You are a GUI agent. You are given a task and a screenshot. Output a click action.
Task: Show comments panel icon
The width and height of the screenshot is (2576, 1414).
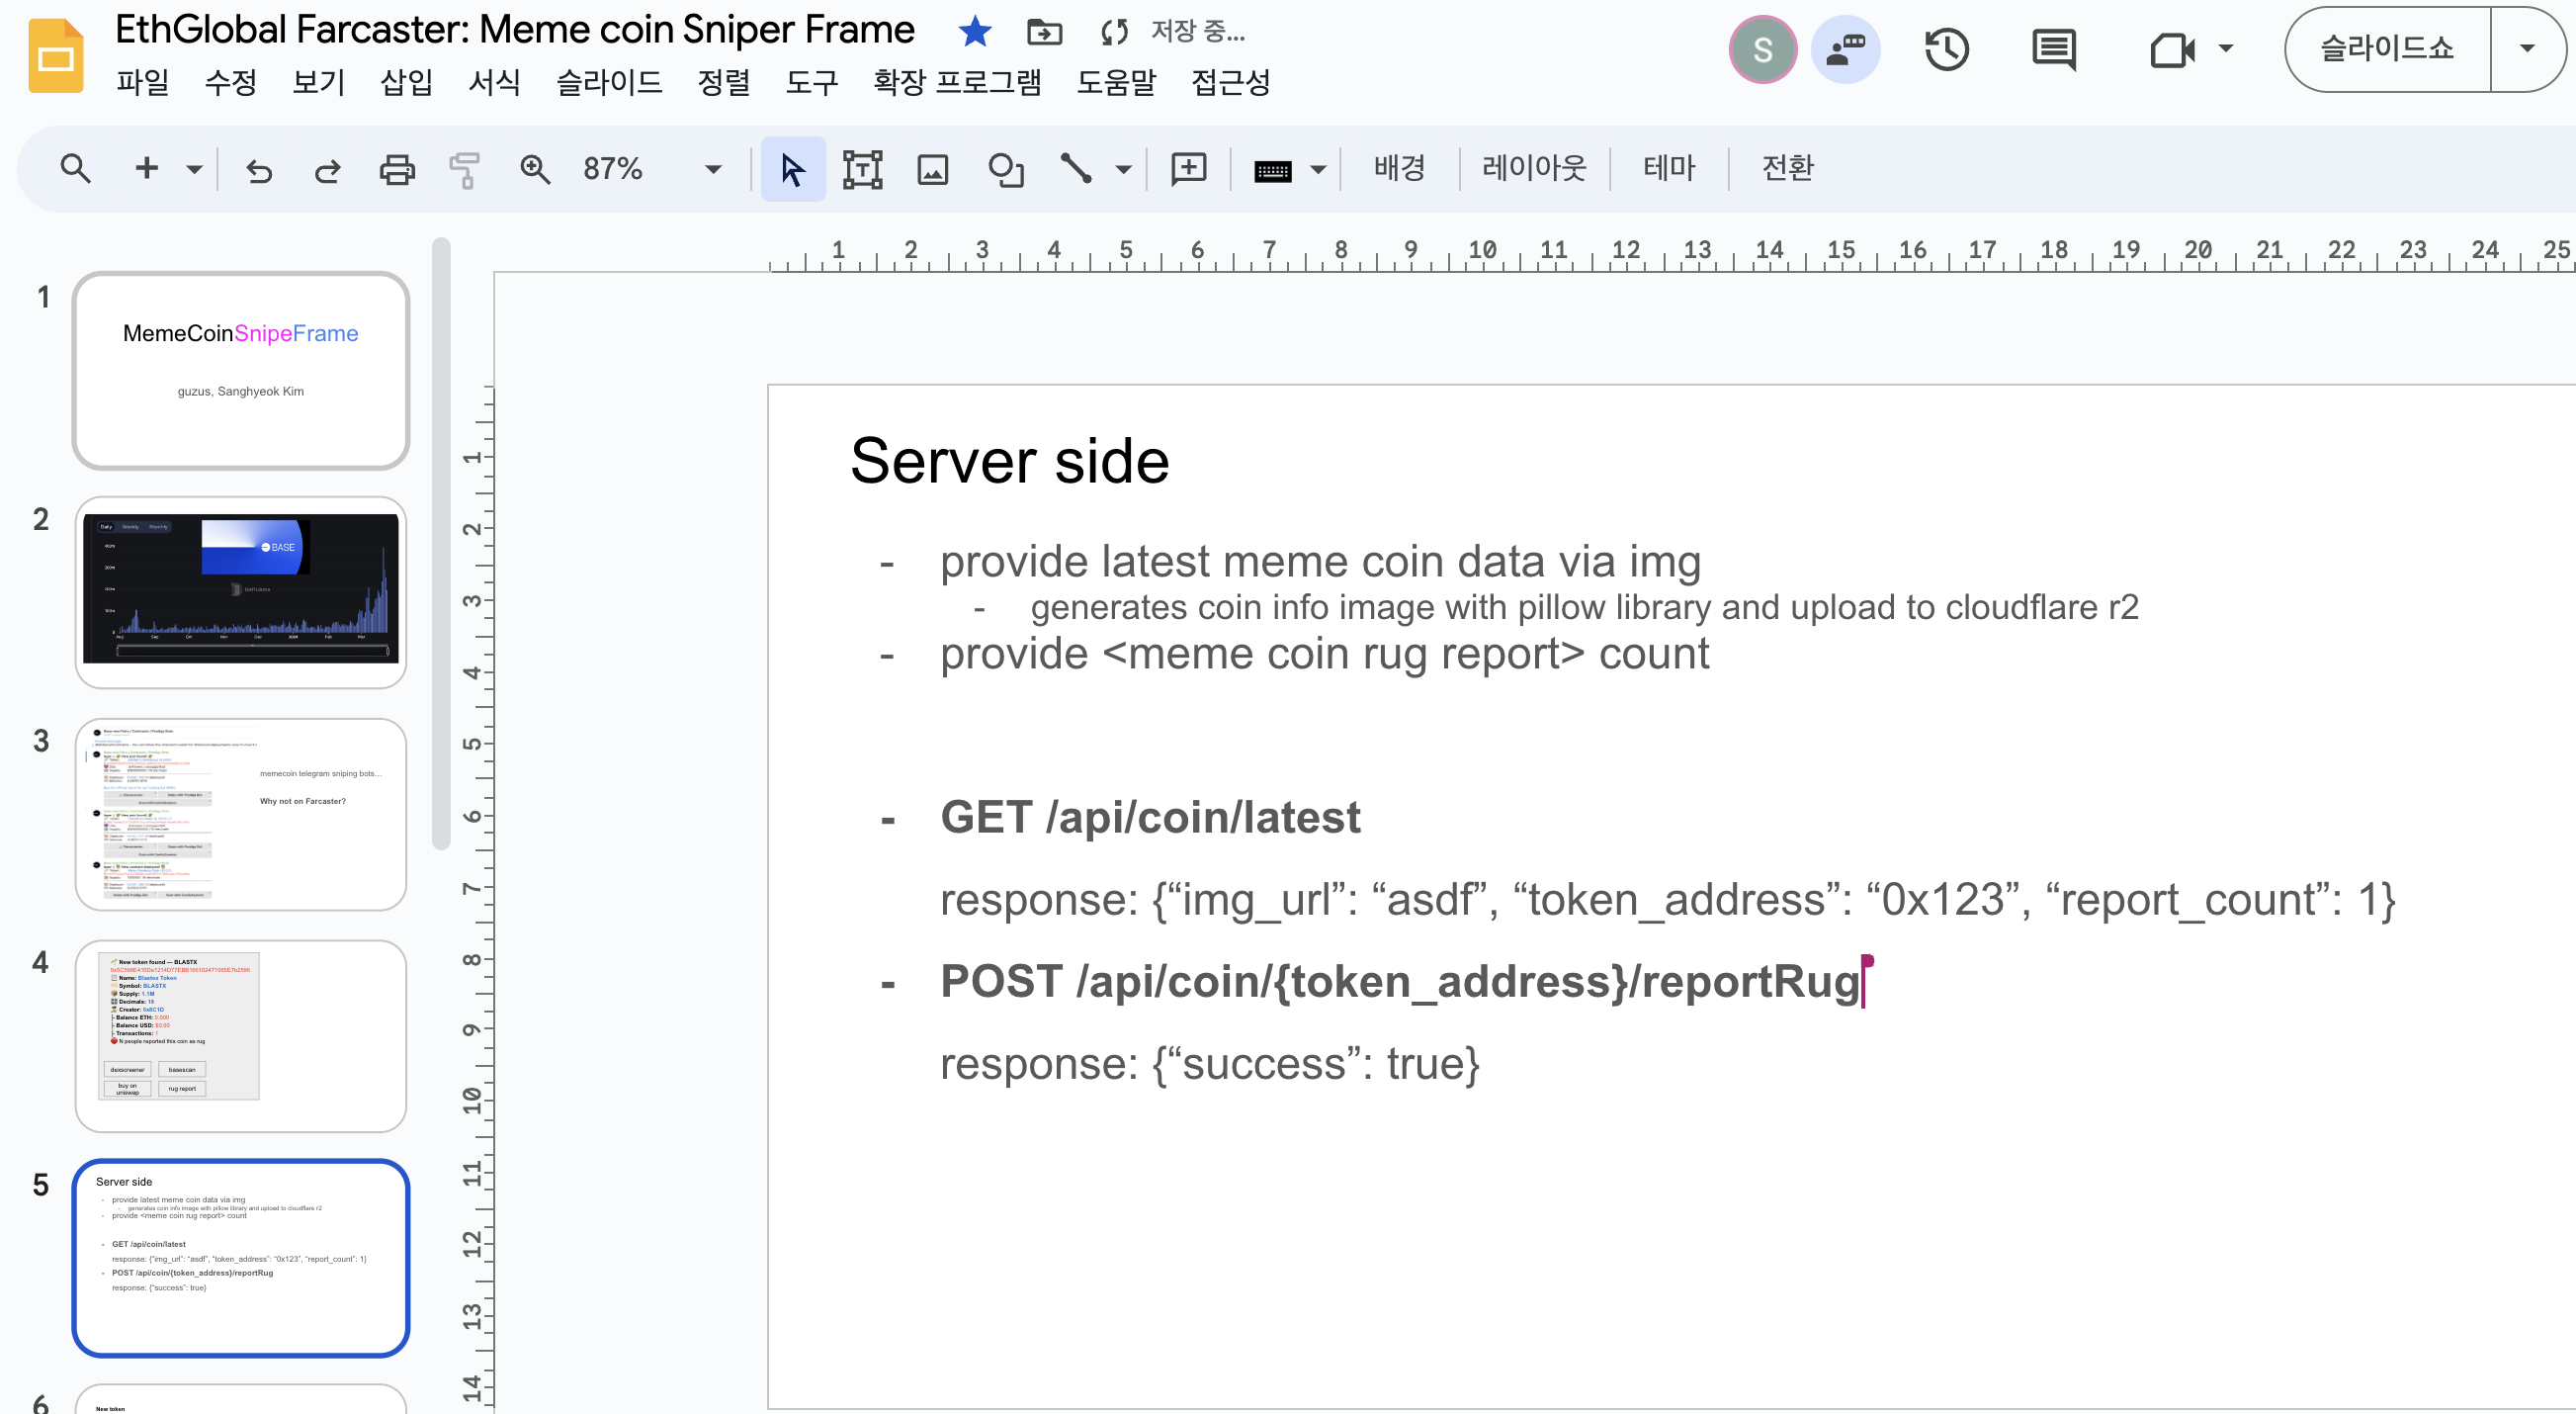point(2054,49)
